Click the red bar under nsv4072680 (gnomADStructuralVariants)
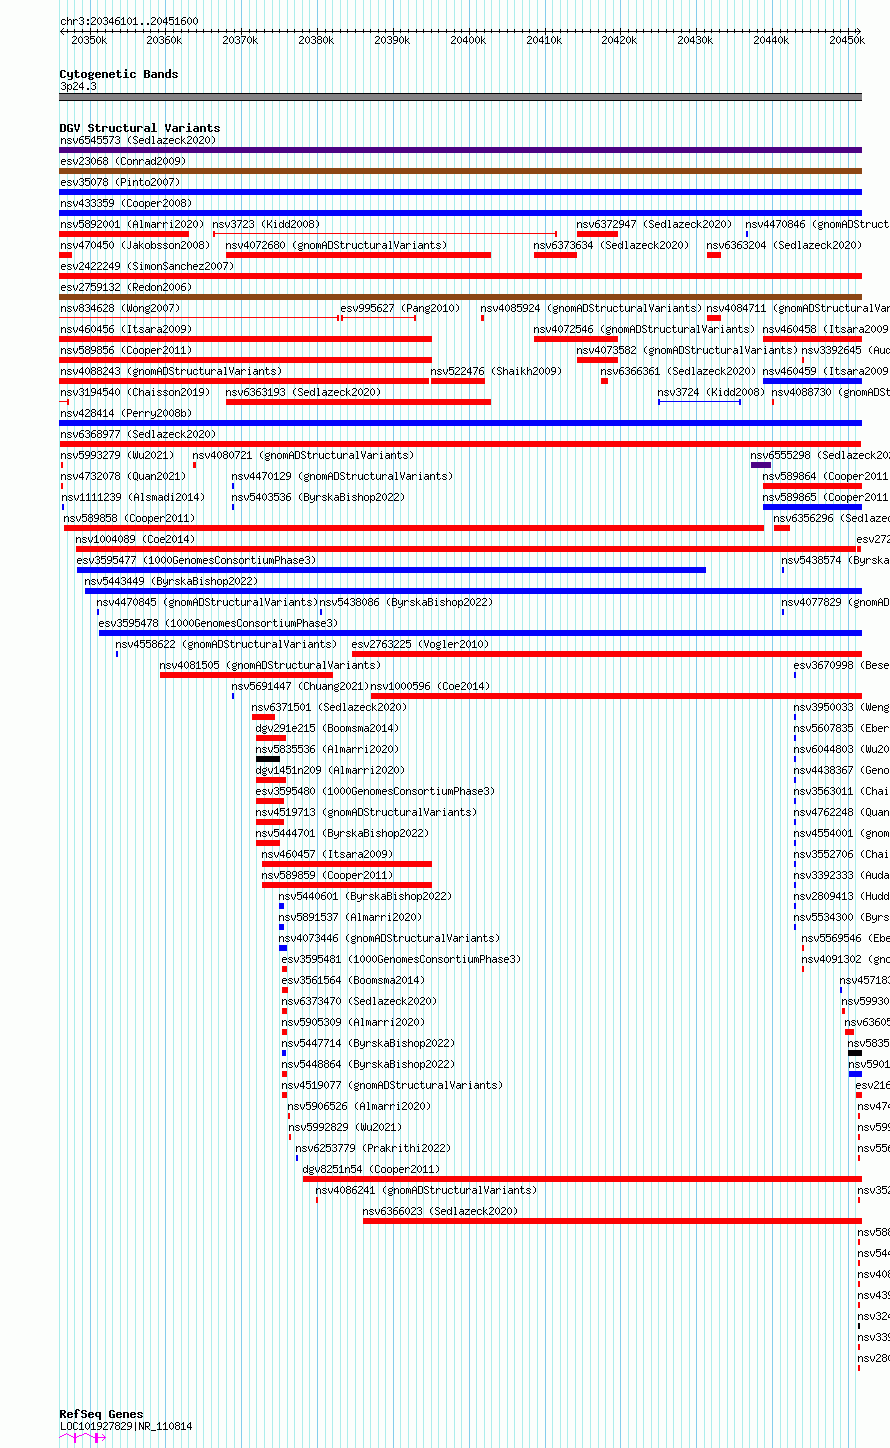Screen dimensions: 890x1448 (x=358, y=255)
